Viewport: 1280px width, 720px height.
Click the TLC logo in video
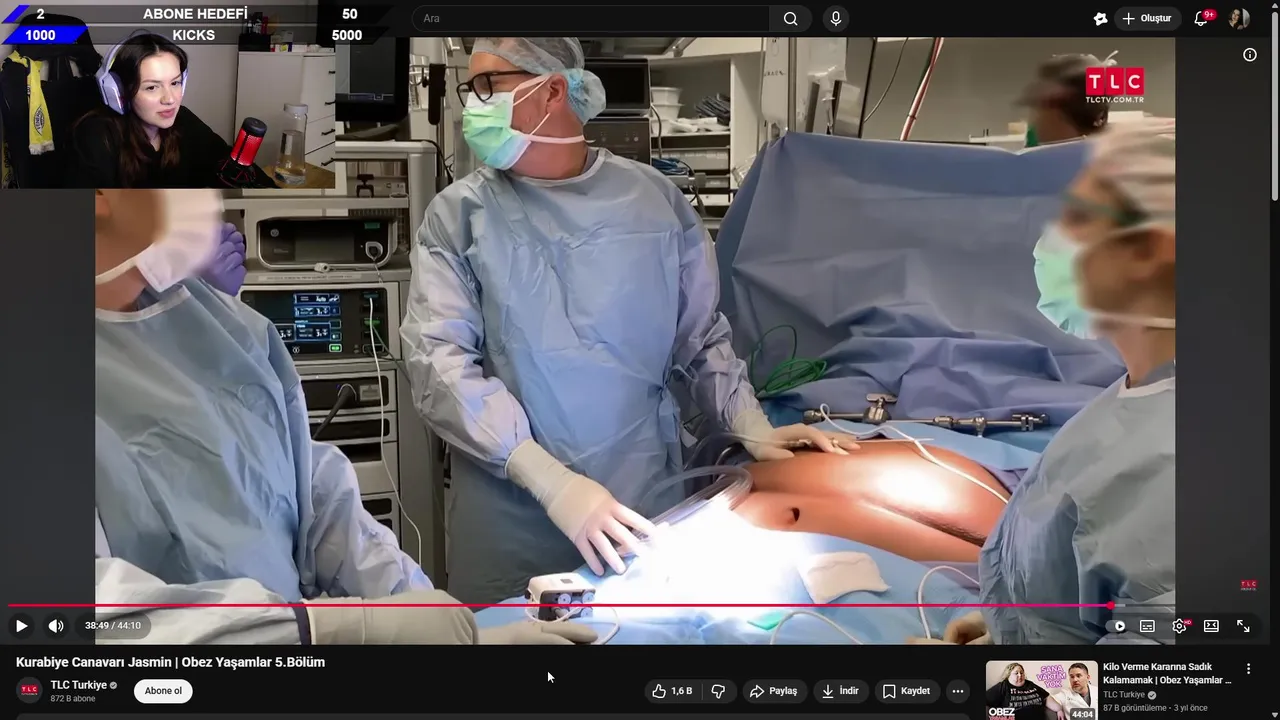[1115, 85]
